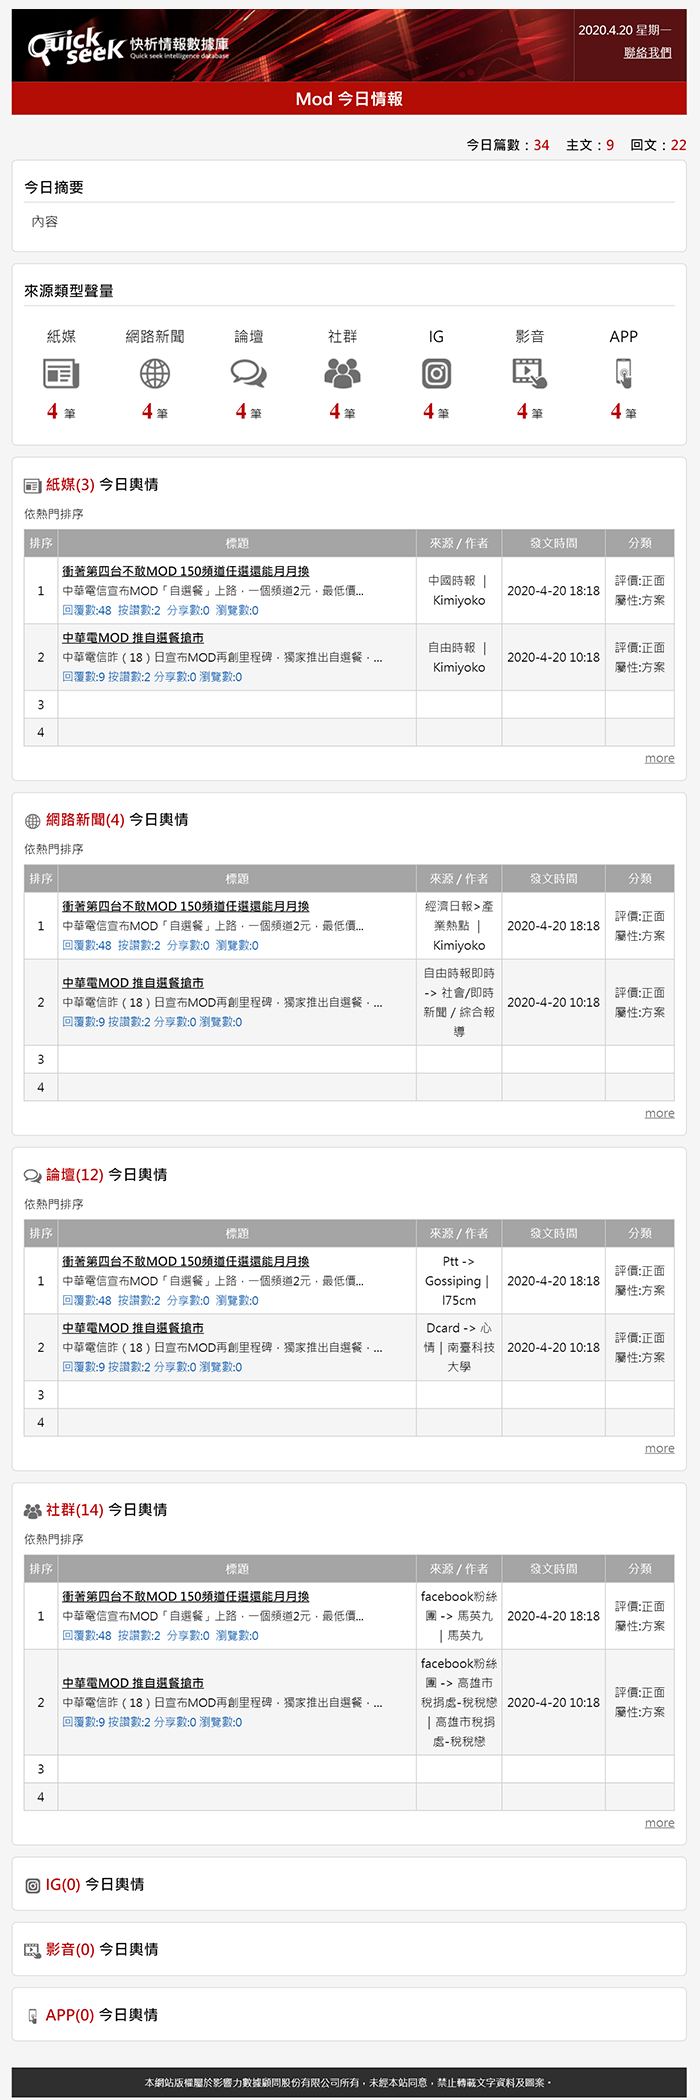Open first headline in 紙媒 table
The width and height of the screenshot is (700, 2100).
point(186,571)
